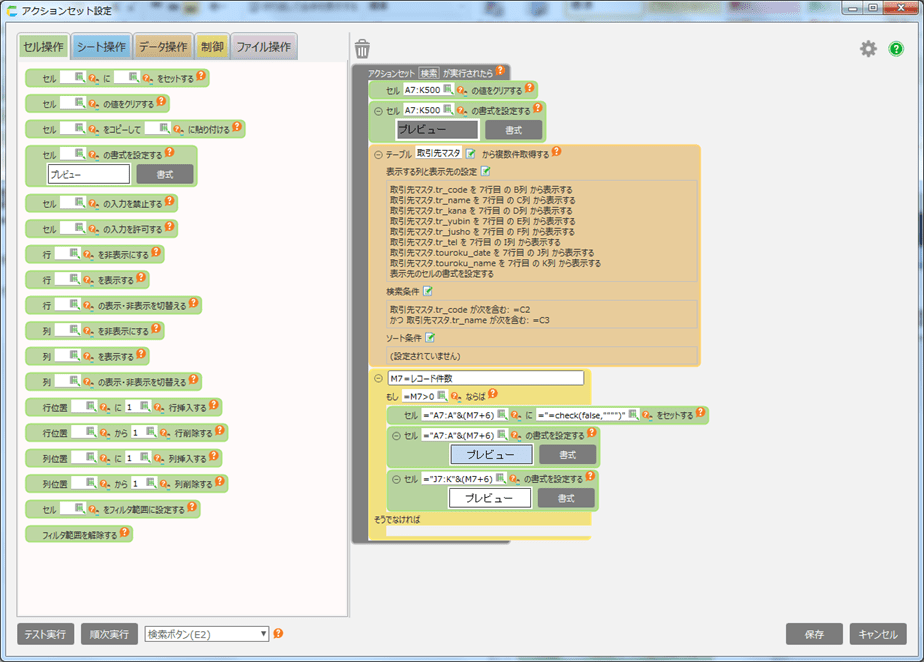Click edit icon beside 表示する列と表示先の設定
This screenshot has height=662, width=924.
tap(486, 171)
